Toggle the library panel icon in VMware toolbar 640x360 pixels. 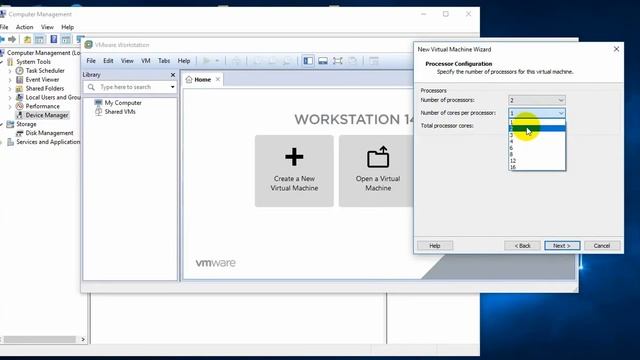(x=308, y=61)
